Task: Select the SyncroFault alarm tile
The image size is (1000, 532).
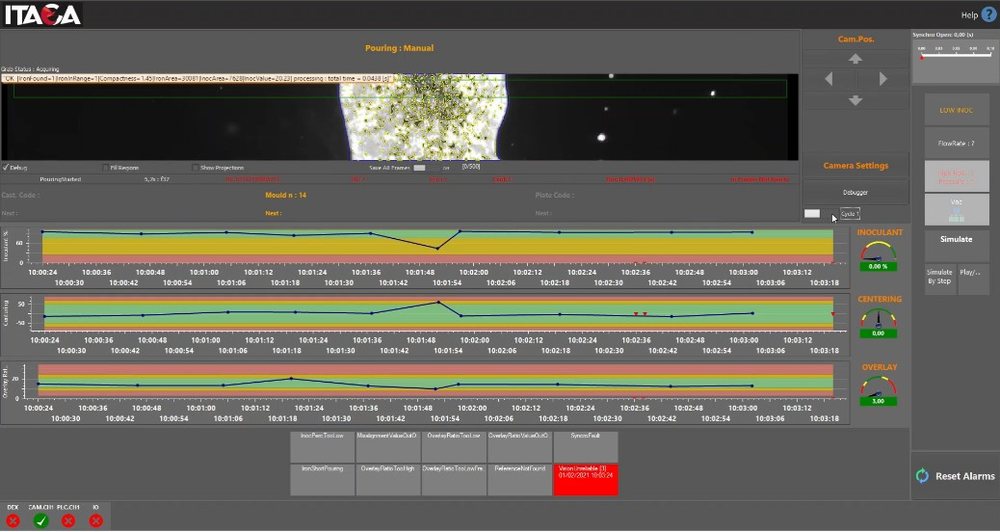Action: (x=585, y=447)
